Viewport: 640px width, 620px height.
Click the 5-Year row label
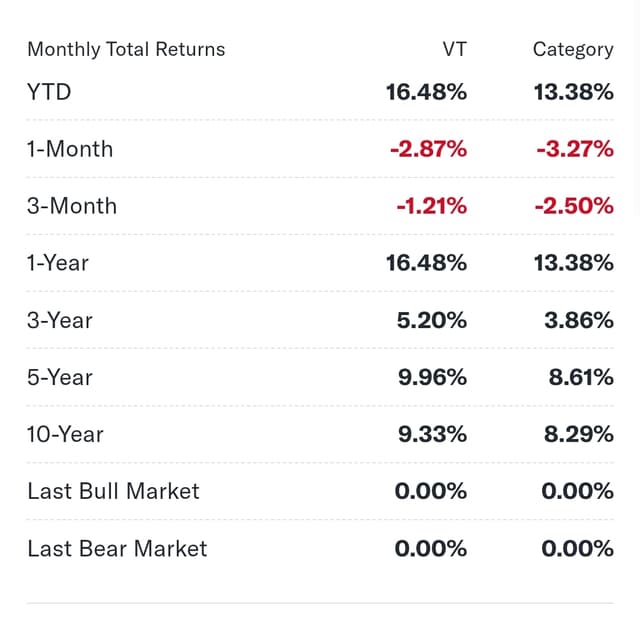tap(60, 377)
